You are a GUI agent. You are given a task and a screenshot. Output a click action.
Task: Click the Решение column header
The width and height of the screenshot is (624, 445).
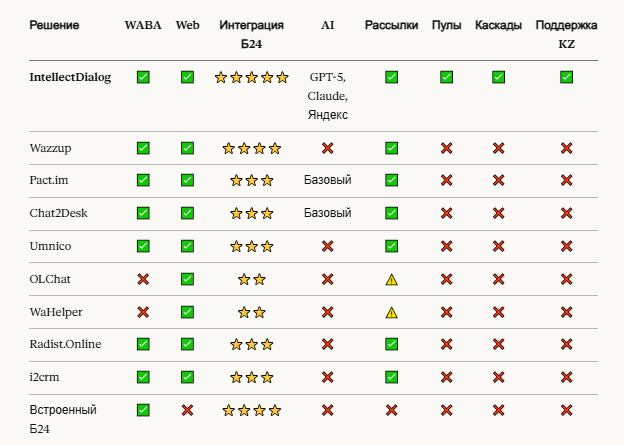coord(54,24)
